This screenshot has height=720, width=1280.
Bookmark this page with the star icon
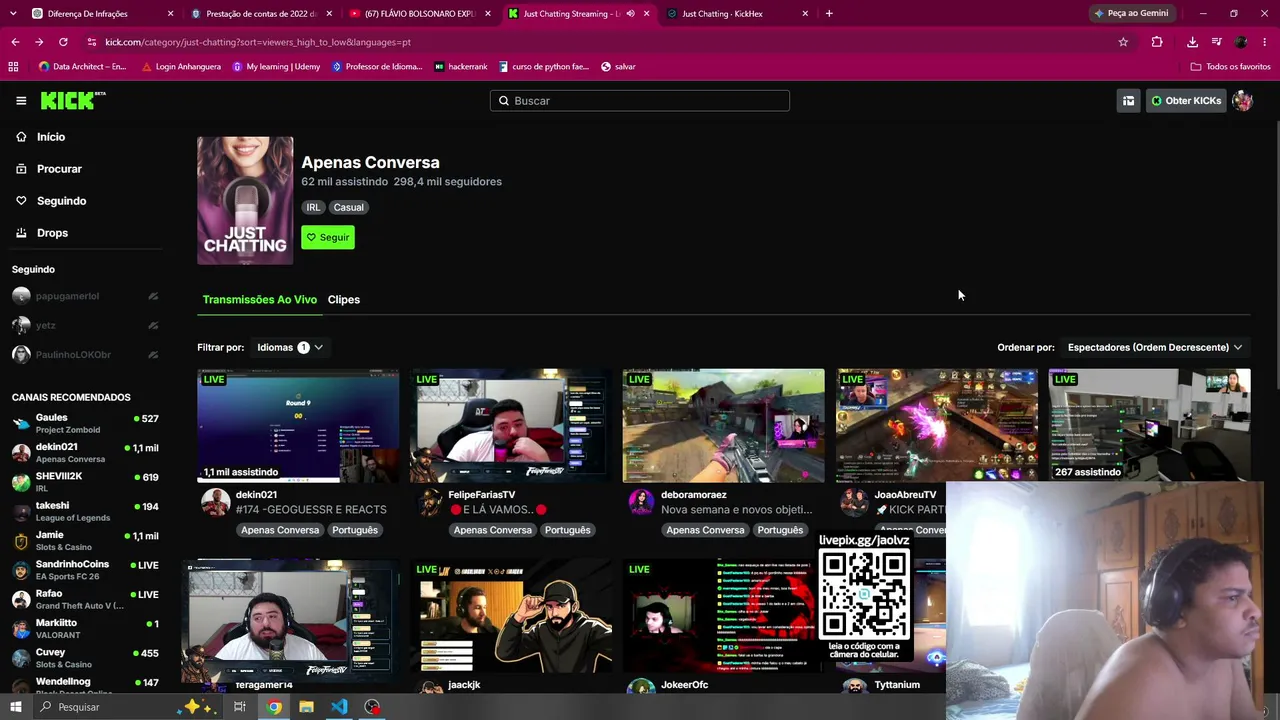coord(1123,42)
